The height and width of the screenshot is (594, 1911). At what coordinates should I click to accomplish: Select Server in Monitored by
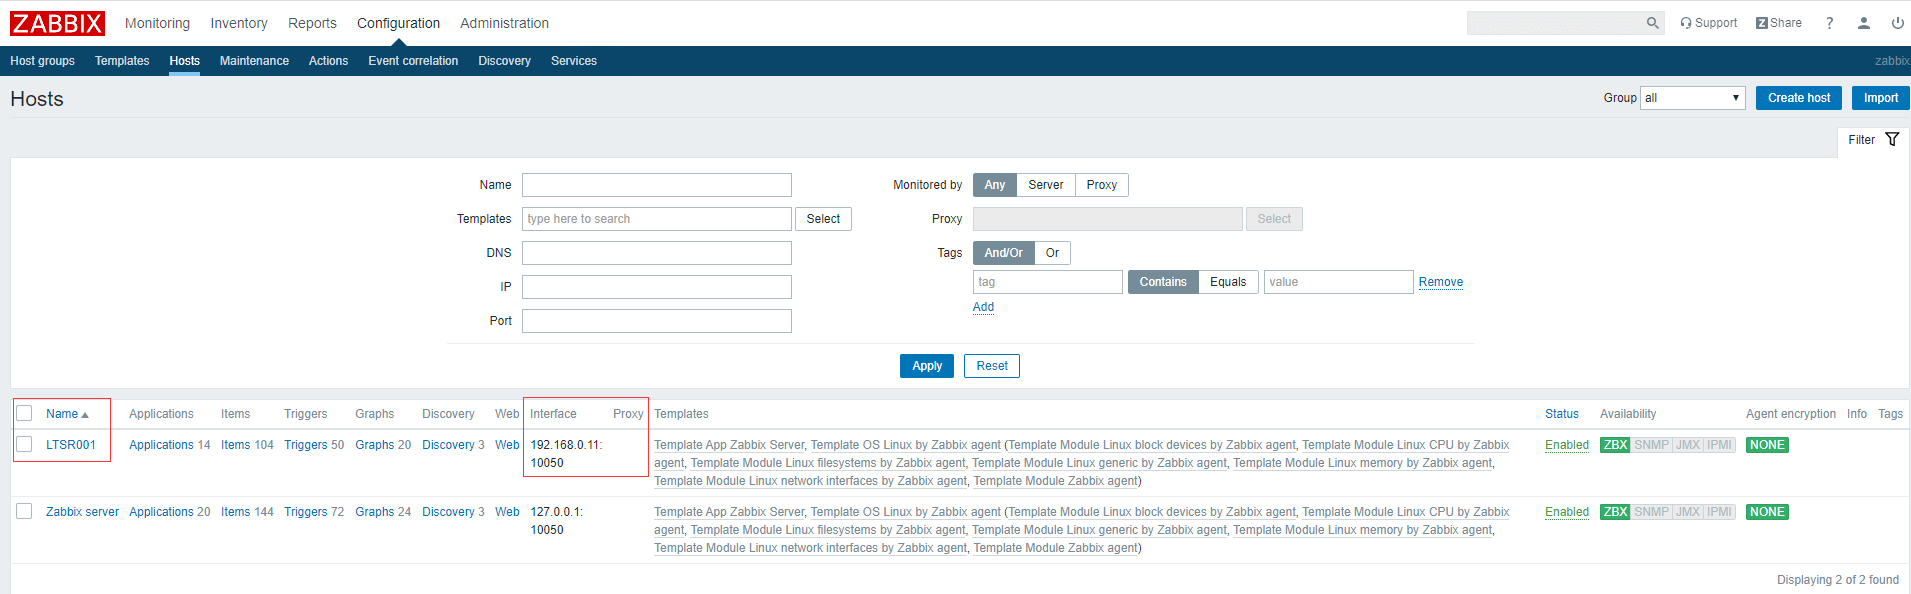(1046, 185)
